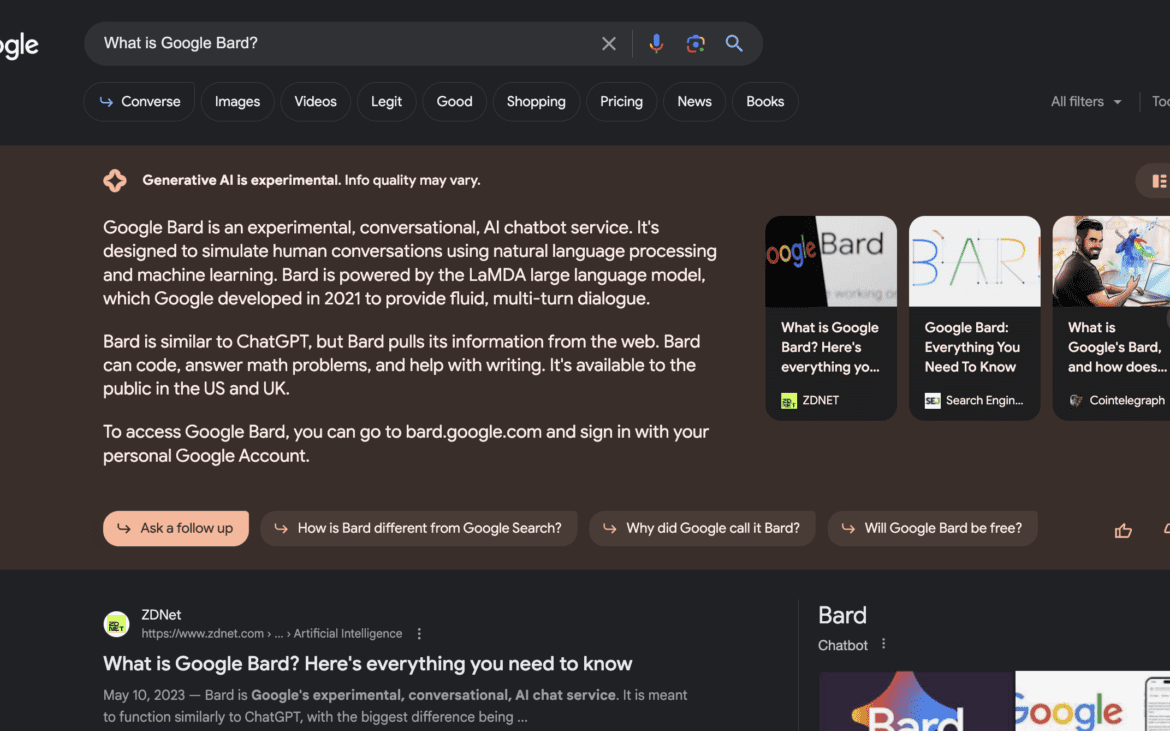Start voice search with microphone icon
The width and height of the screenshot is (1170, 731).
click(x=656, y=44)
